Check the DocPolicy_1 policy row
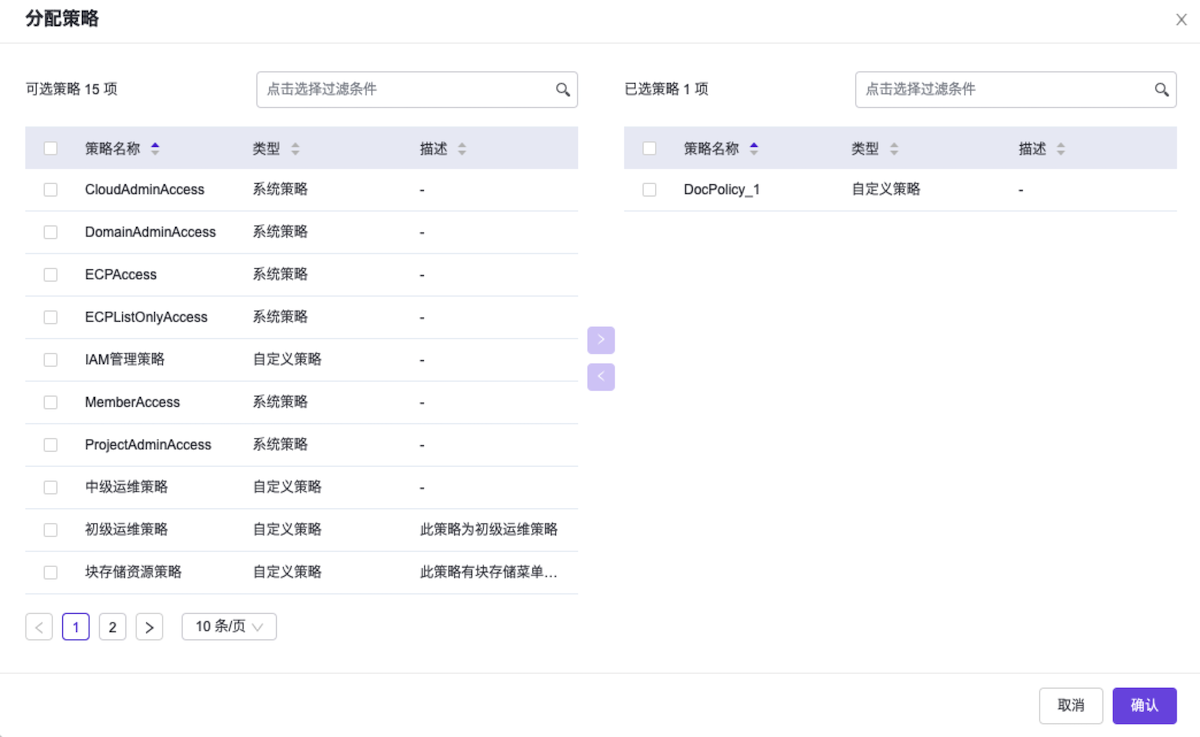The height and width of the screenshot is (737, 1200). point(648,189)
